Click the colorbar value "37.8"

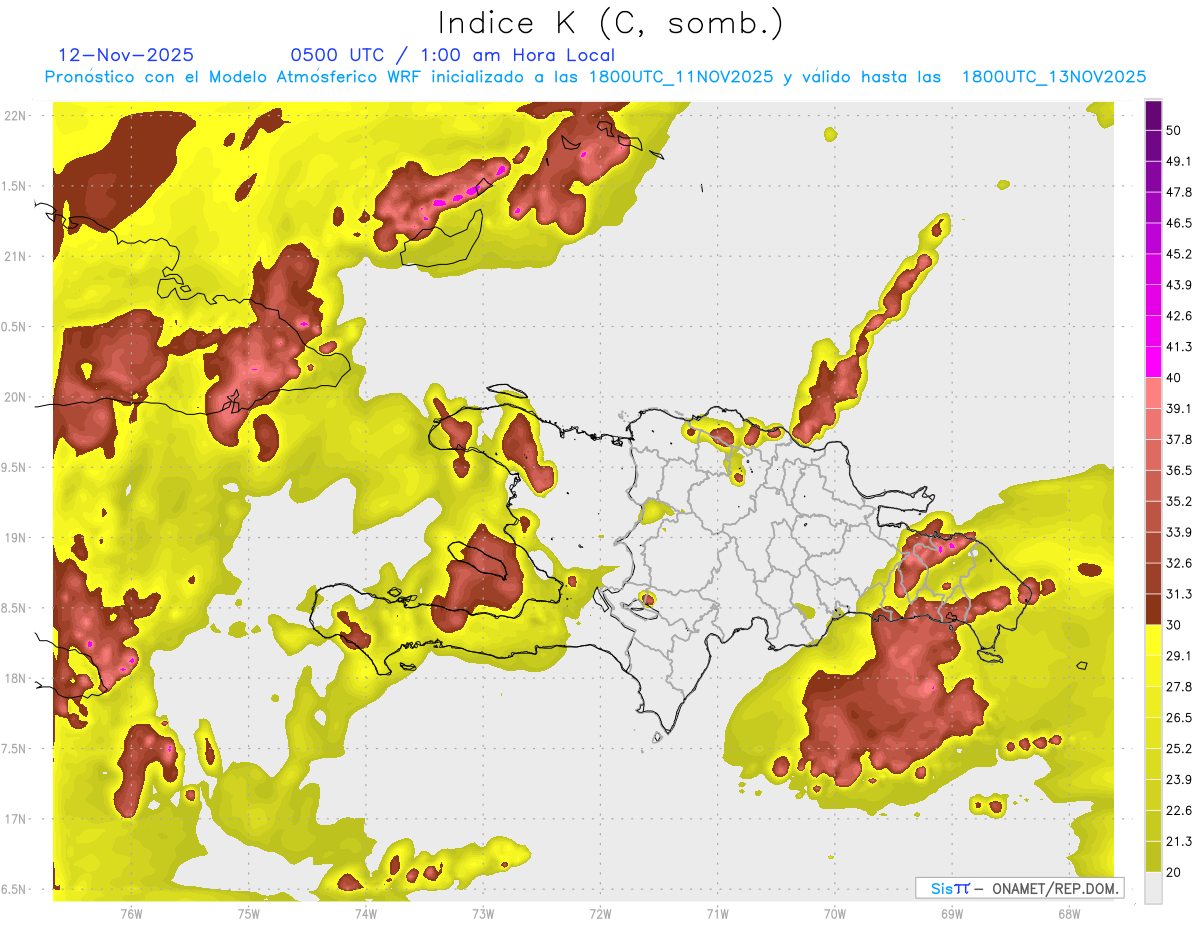(1179, 439)
